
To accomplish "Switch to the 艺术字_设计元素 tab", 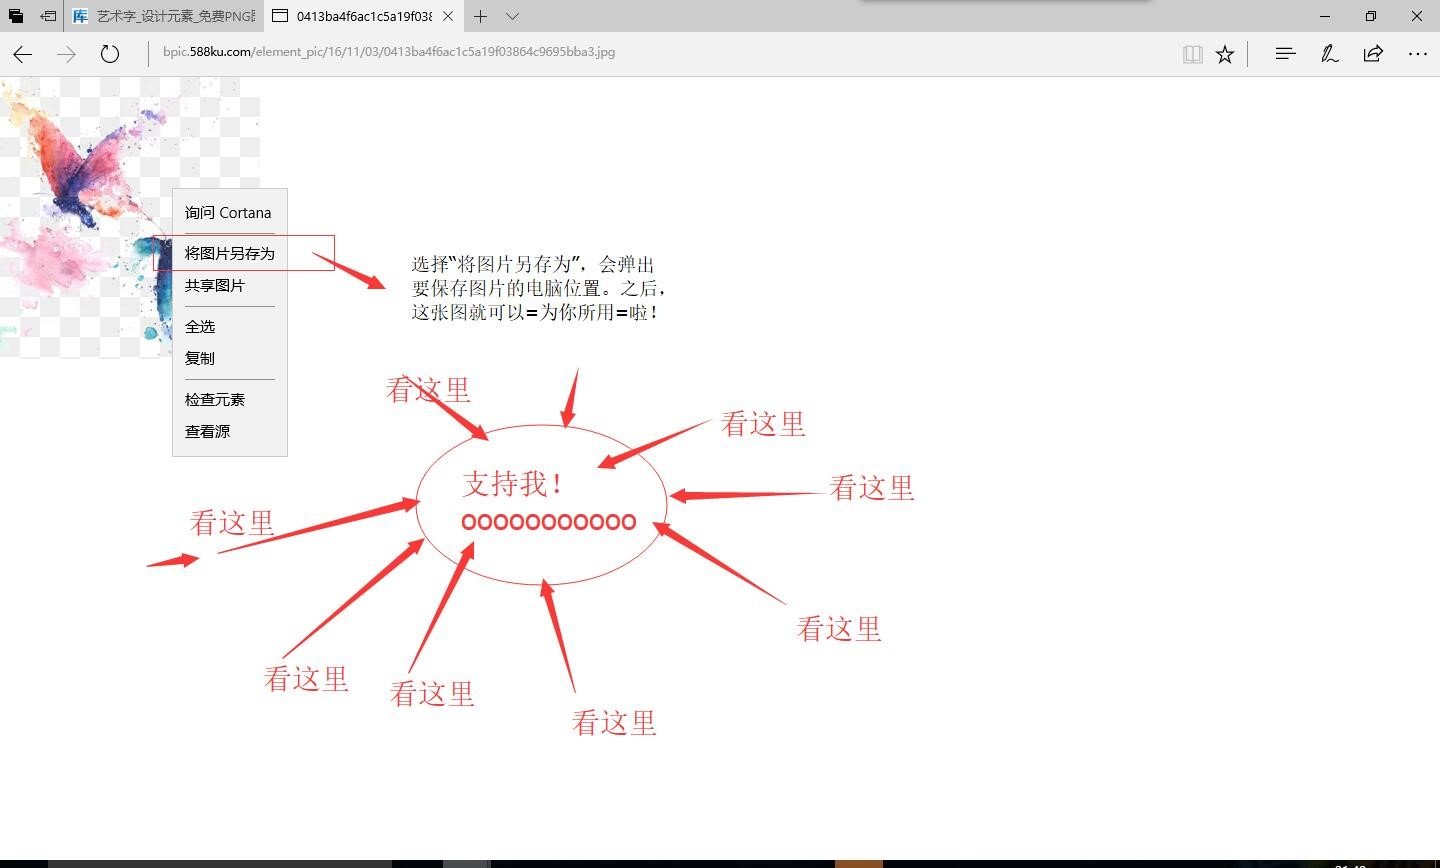I will point(160,16).
